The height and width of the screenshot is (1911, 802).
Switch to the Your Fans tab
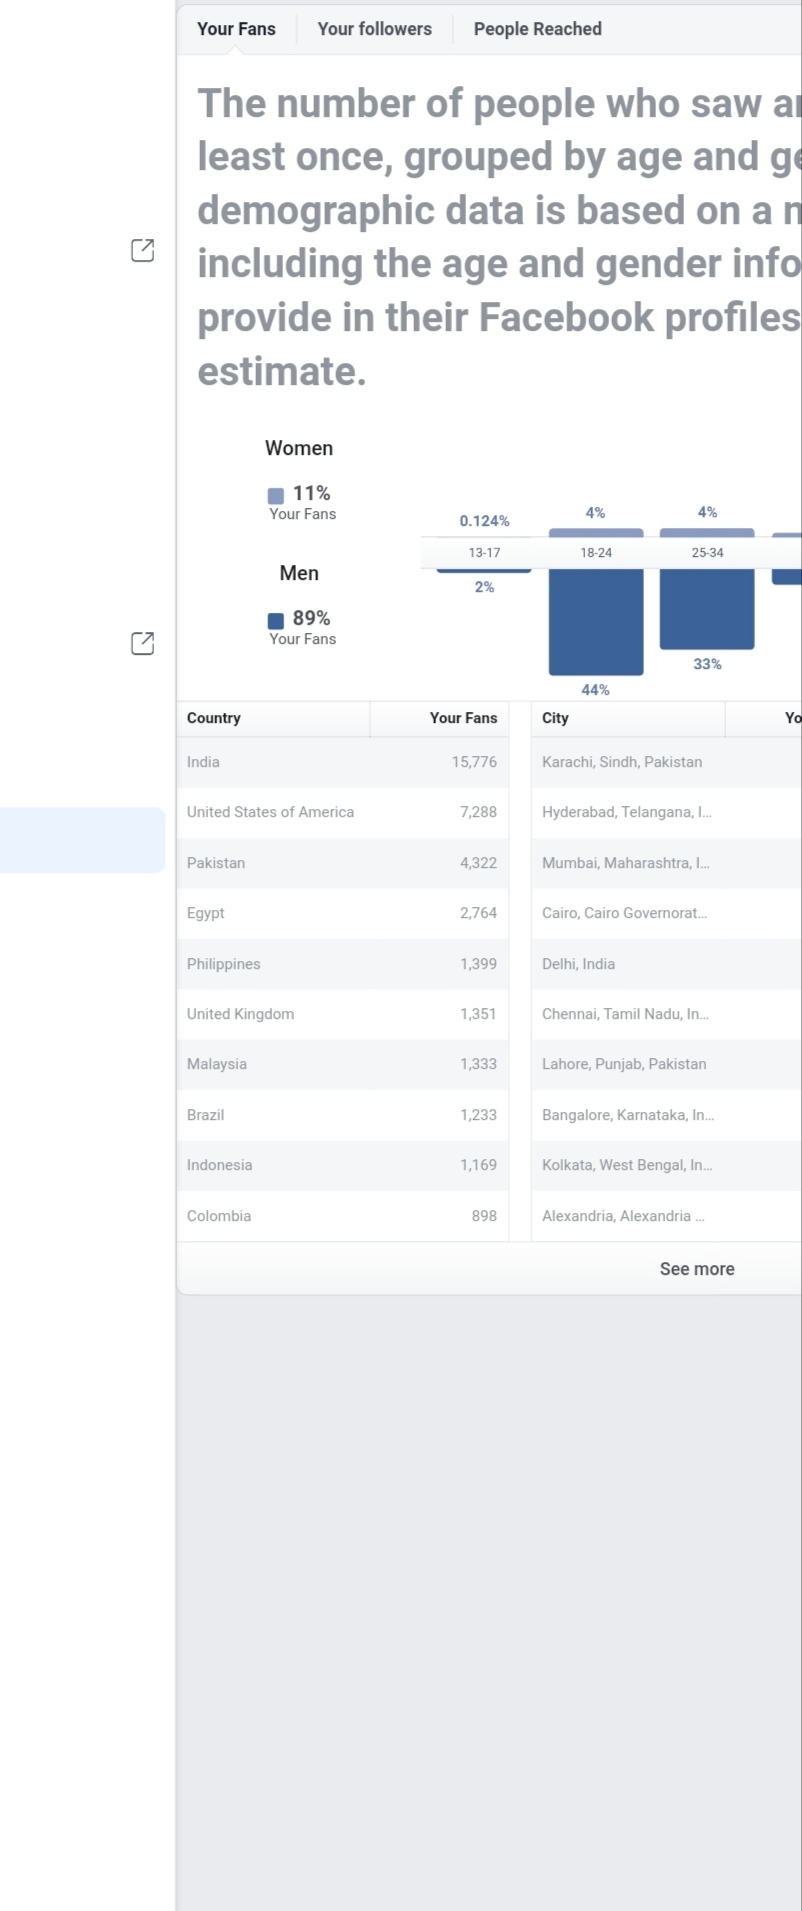[x=236, y=29]
